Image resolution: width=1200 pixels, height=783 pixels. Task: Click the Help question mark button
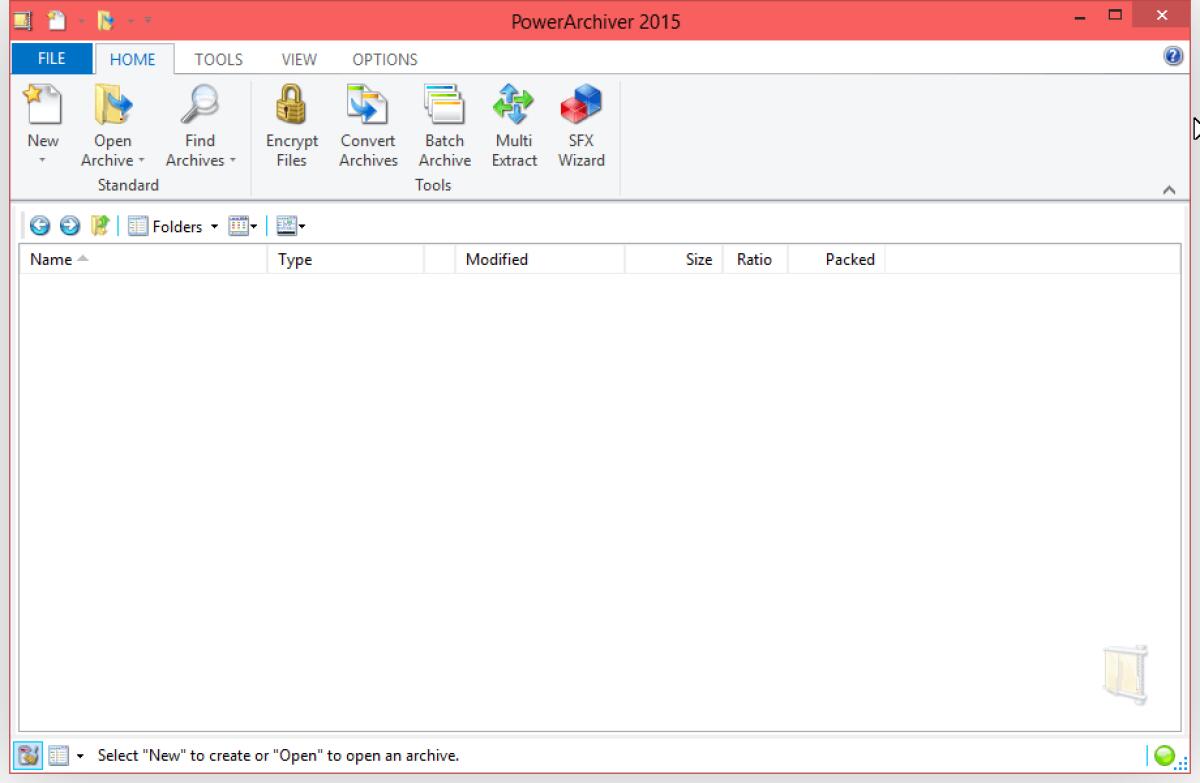(x=1172, y=54)
